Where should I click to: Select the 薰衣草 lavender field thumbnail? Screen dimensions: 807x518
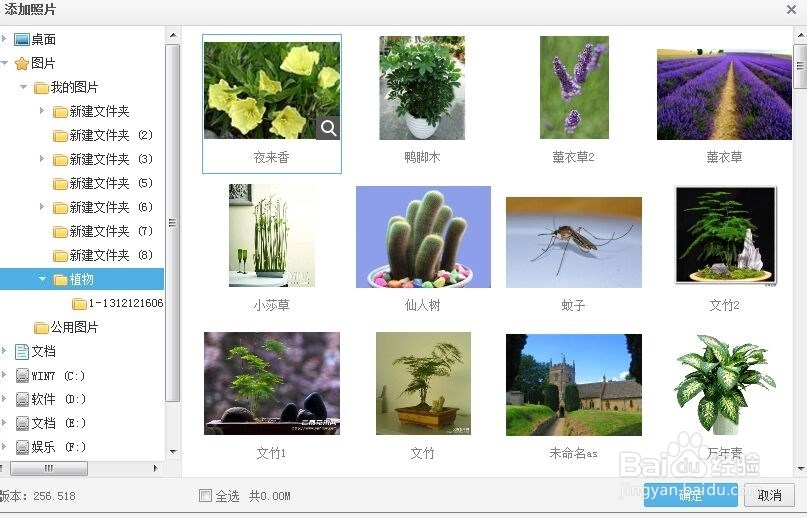point(724,94)
